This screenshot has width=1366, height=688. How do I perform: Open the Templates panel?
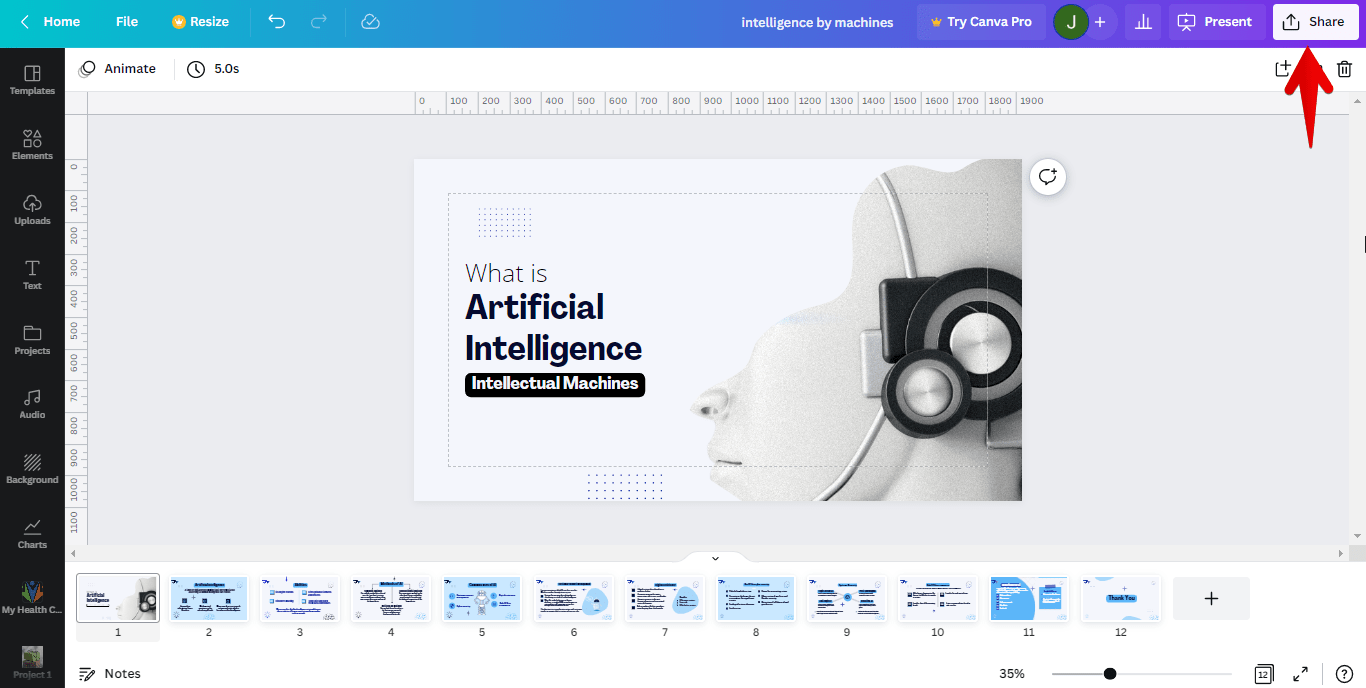[x=32, y=76]
